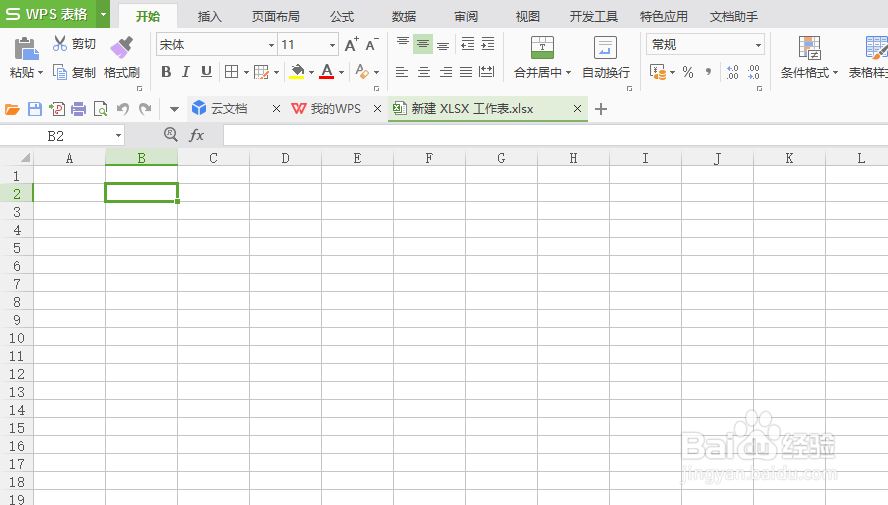Screen dimensions: 888x505
Task: Add new document tab with plus
Action: coord(601,109)
